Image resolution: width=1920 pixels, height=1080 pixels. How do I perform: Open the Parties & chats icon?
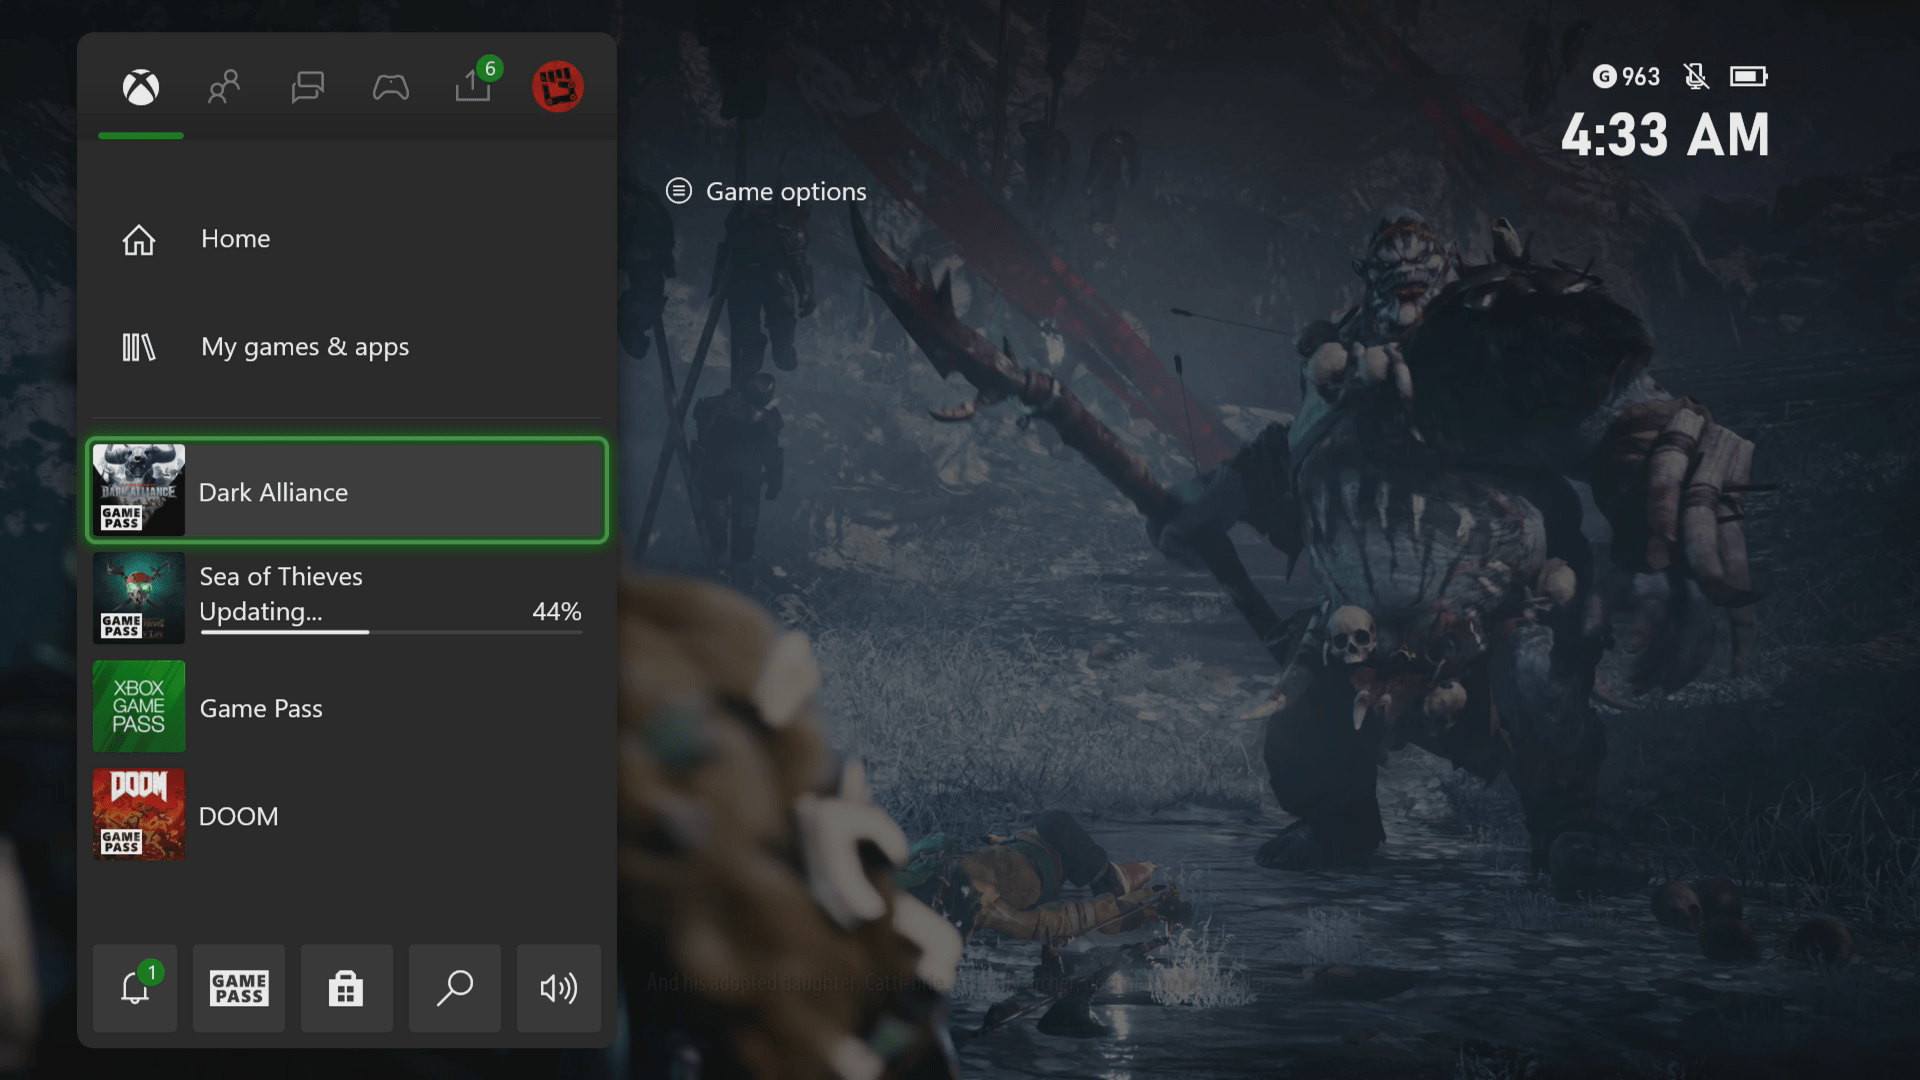(307, 87)
